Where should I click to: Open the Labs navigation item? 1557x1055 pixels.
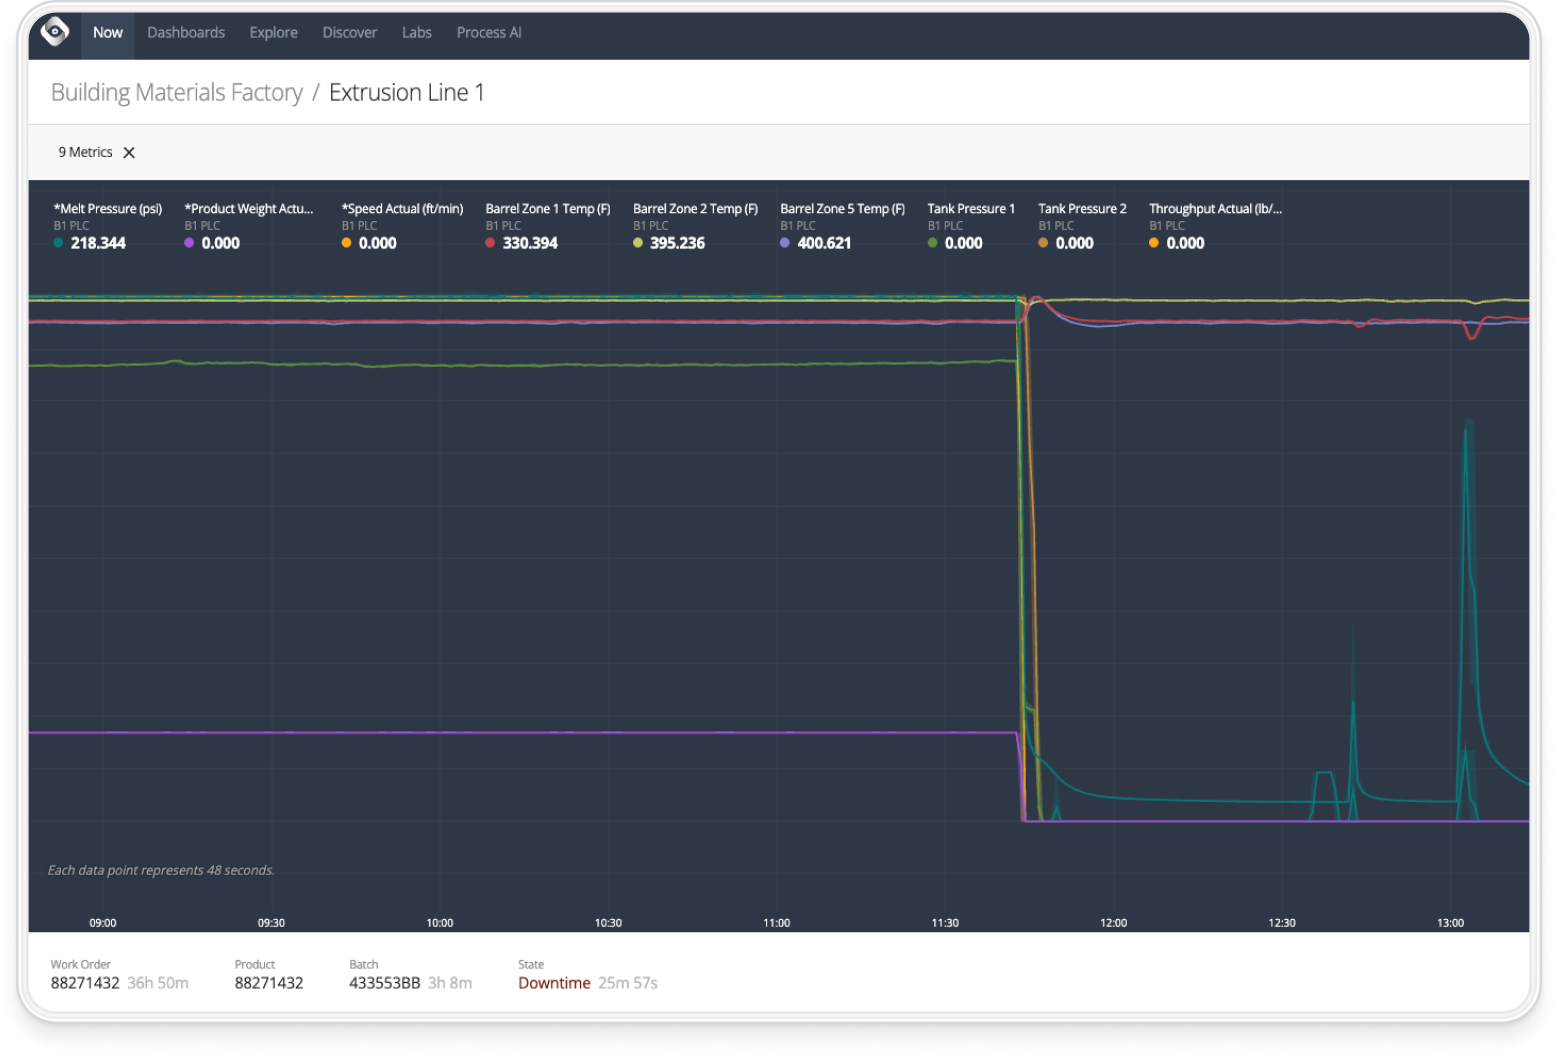pyautogui.click(x=416, y=32)
